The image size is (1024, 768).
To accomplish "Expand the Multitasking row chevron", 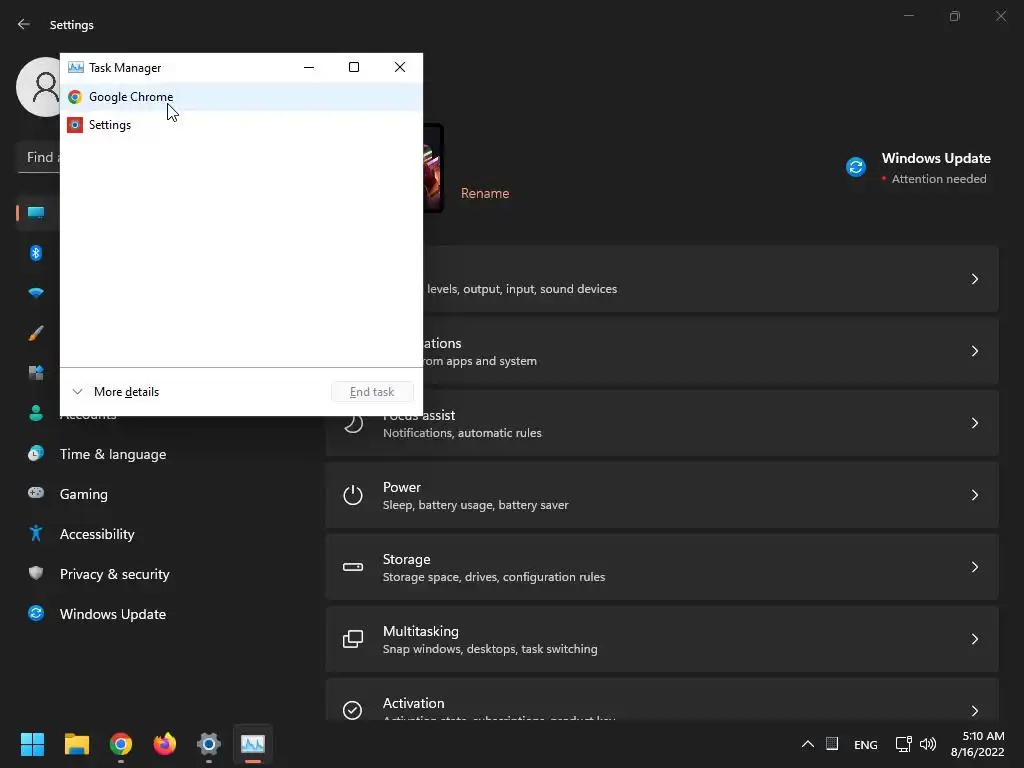I will click(974, 639).
